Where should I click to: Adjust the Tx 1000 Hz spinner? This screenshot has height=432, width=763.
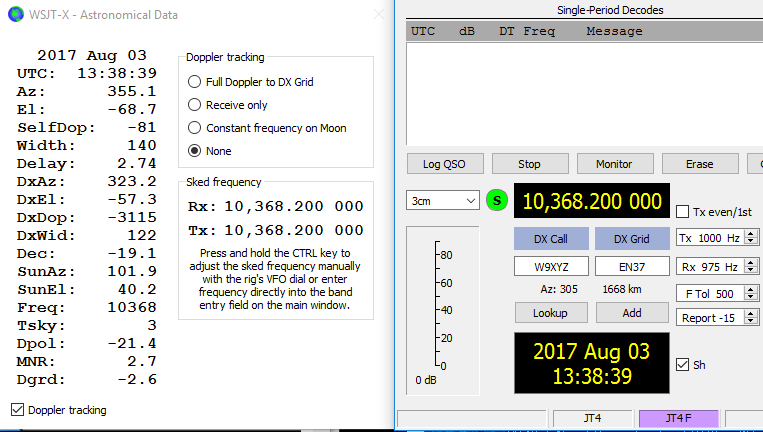click(x=751, y=238)
